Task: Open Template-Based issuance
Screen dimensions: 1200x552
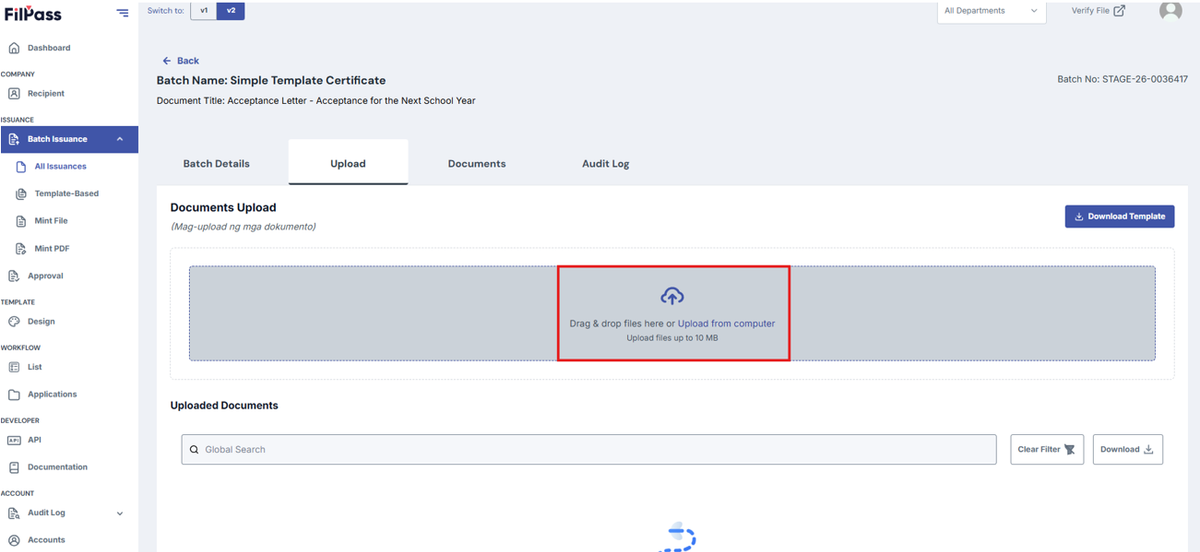Action: click(69, 193)
